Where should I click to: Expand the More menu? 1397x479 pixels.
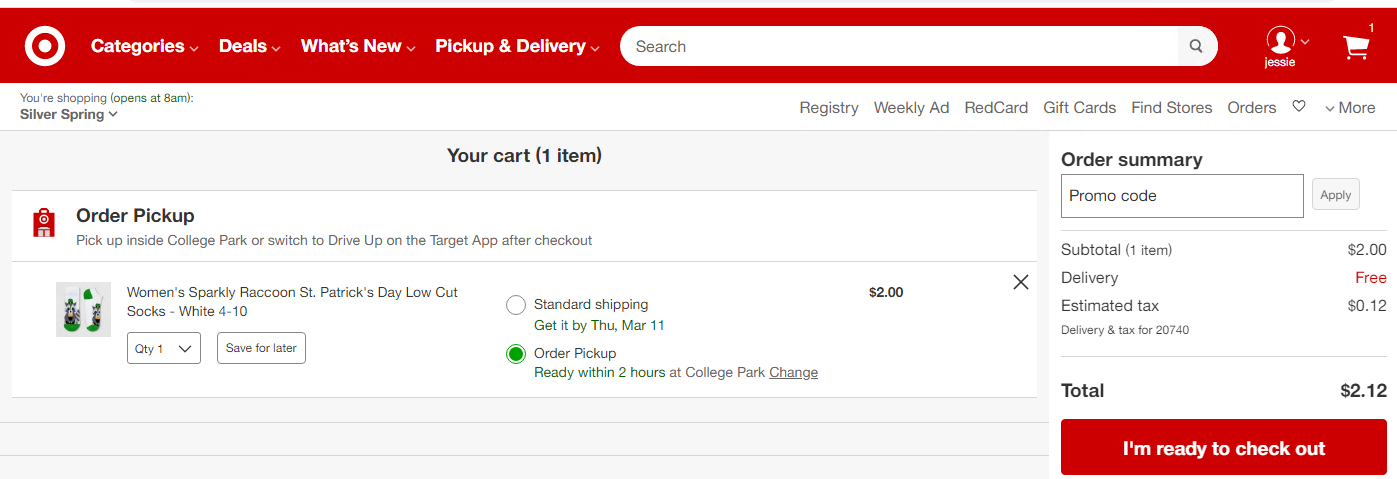[x=1349, y=108]
